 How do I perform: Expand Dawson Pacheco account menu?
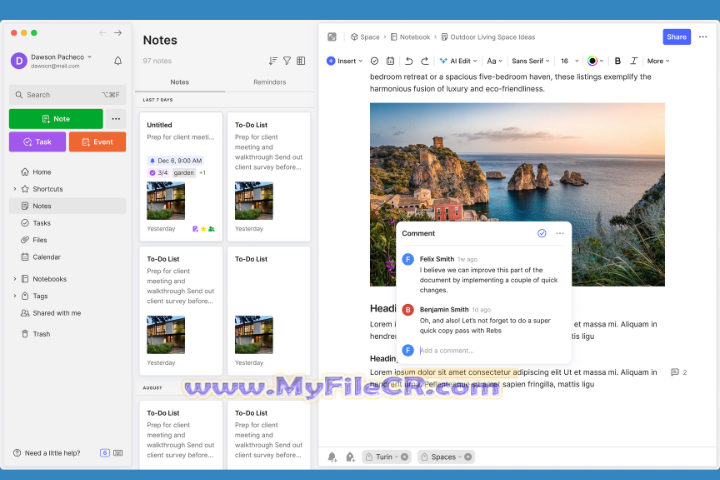[x=90, y=57]
